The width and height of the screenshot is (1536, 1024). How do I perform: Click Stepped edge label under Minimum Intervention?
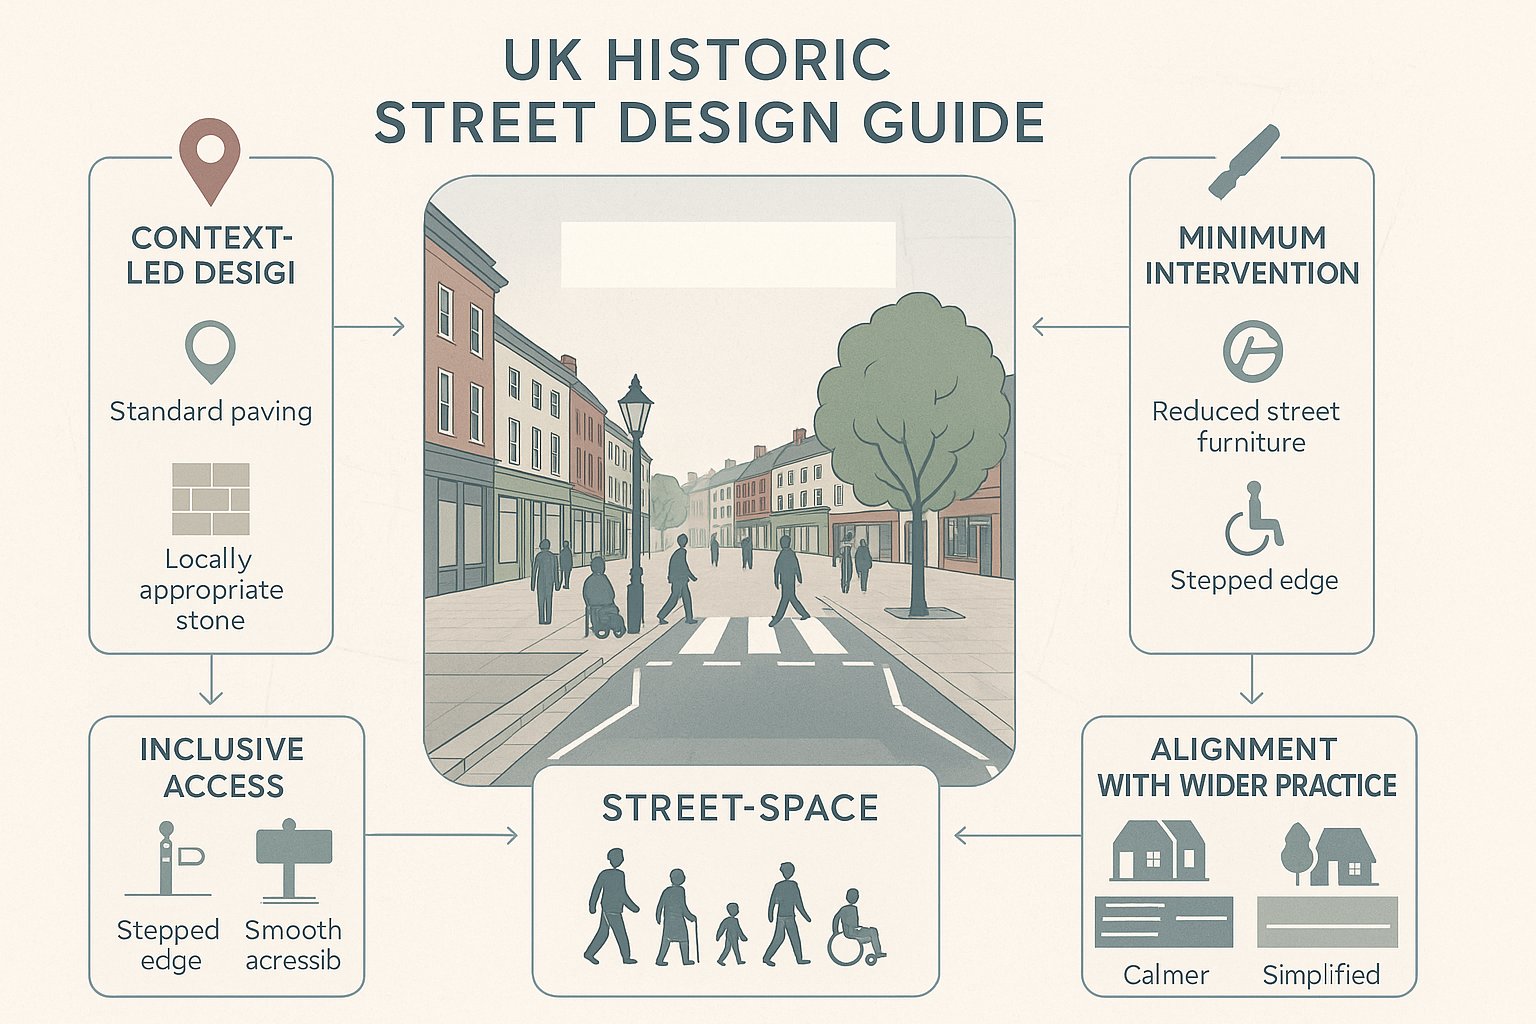1254,581
